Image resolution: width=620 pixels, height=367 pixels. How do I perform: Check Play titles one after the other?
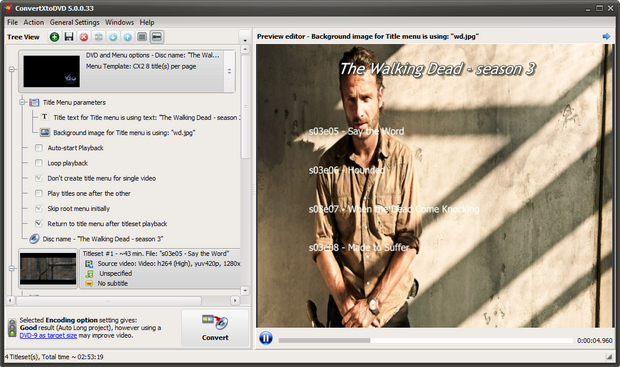point(39,193)
